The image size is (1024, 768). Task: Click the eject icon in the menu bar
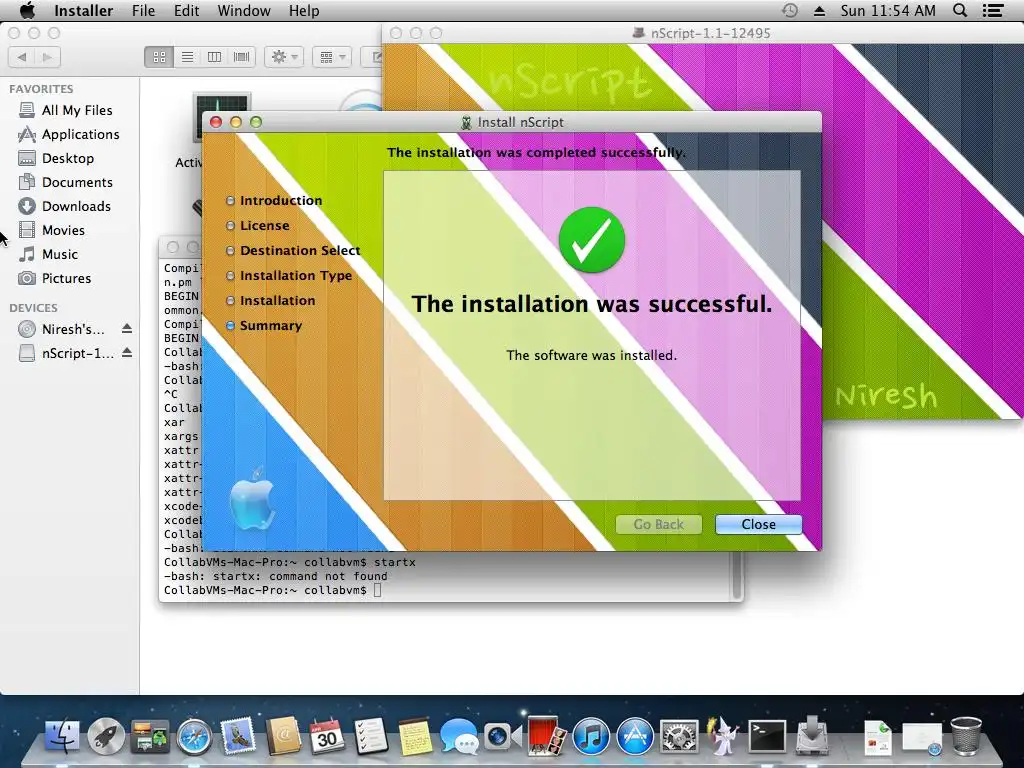click(819, 11)
